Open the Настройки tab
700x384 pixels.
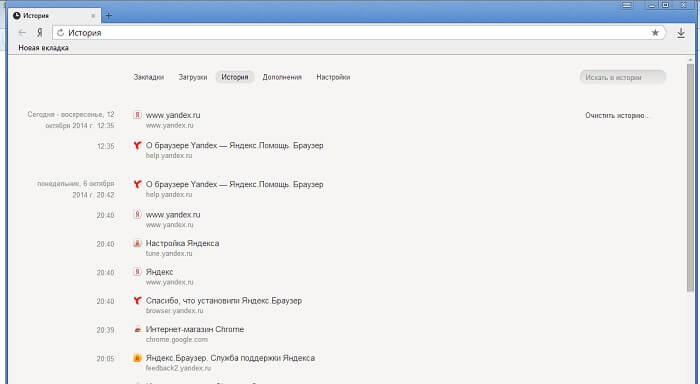[x=333, y=77]
